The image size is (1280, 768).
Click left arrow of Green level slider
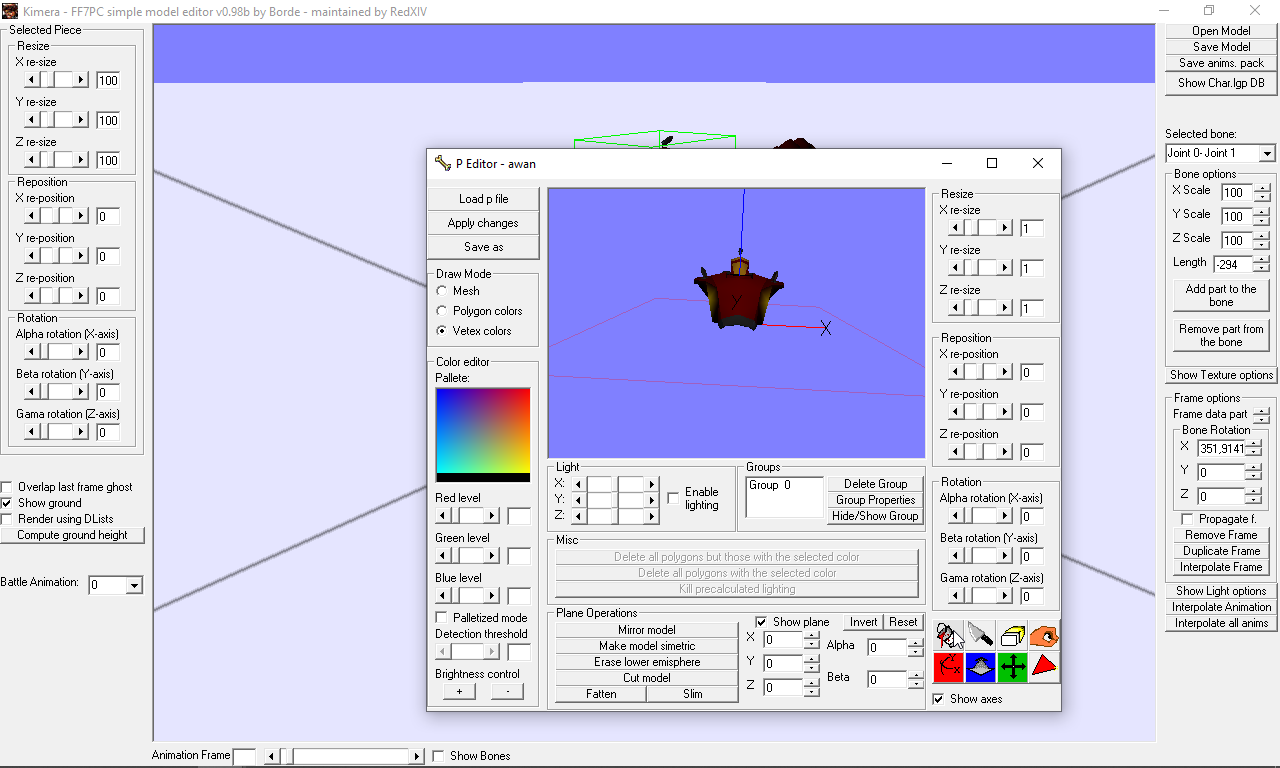[x=443, y=556]
